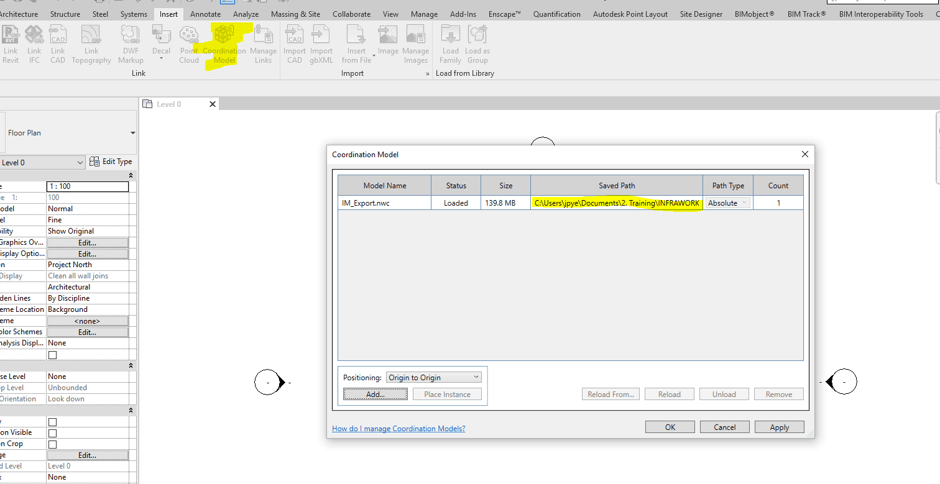Collapse the Properties group chevron above Crop View

pos(131,410)
